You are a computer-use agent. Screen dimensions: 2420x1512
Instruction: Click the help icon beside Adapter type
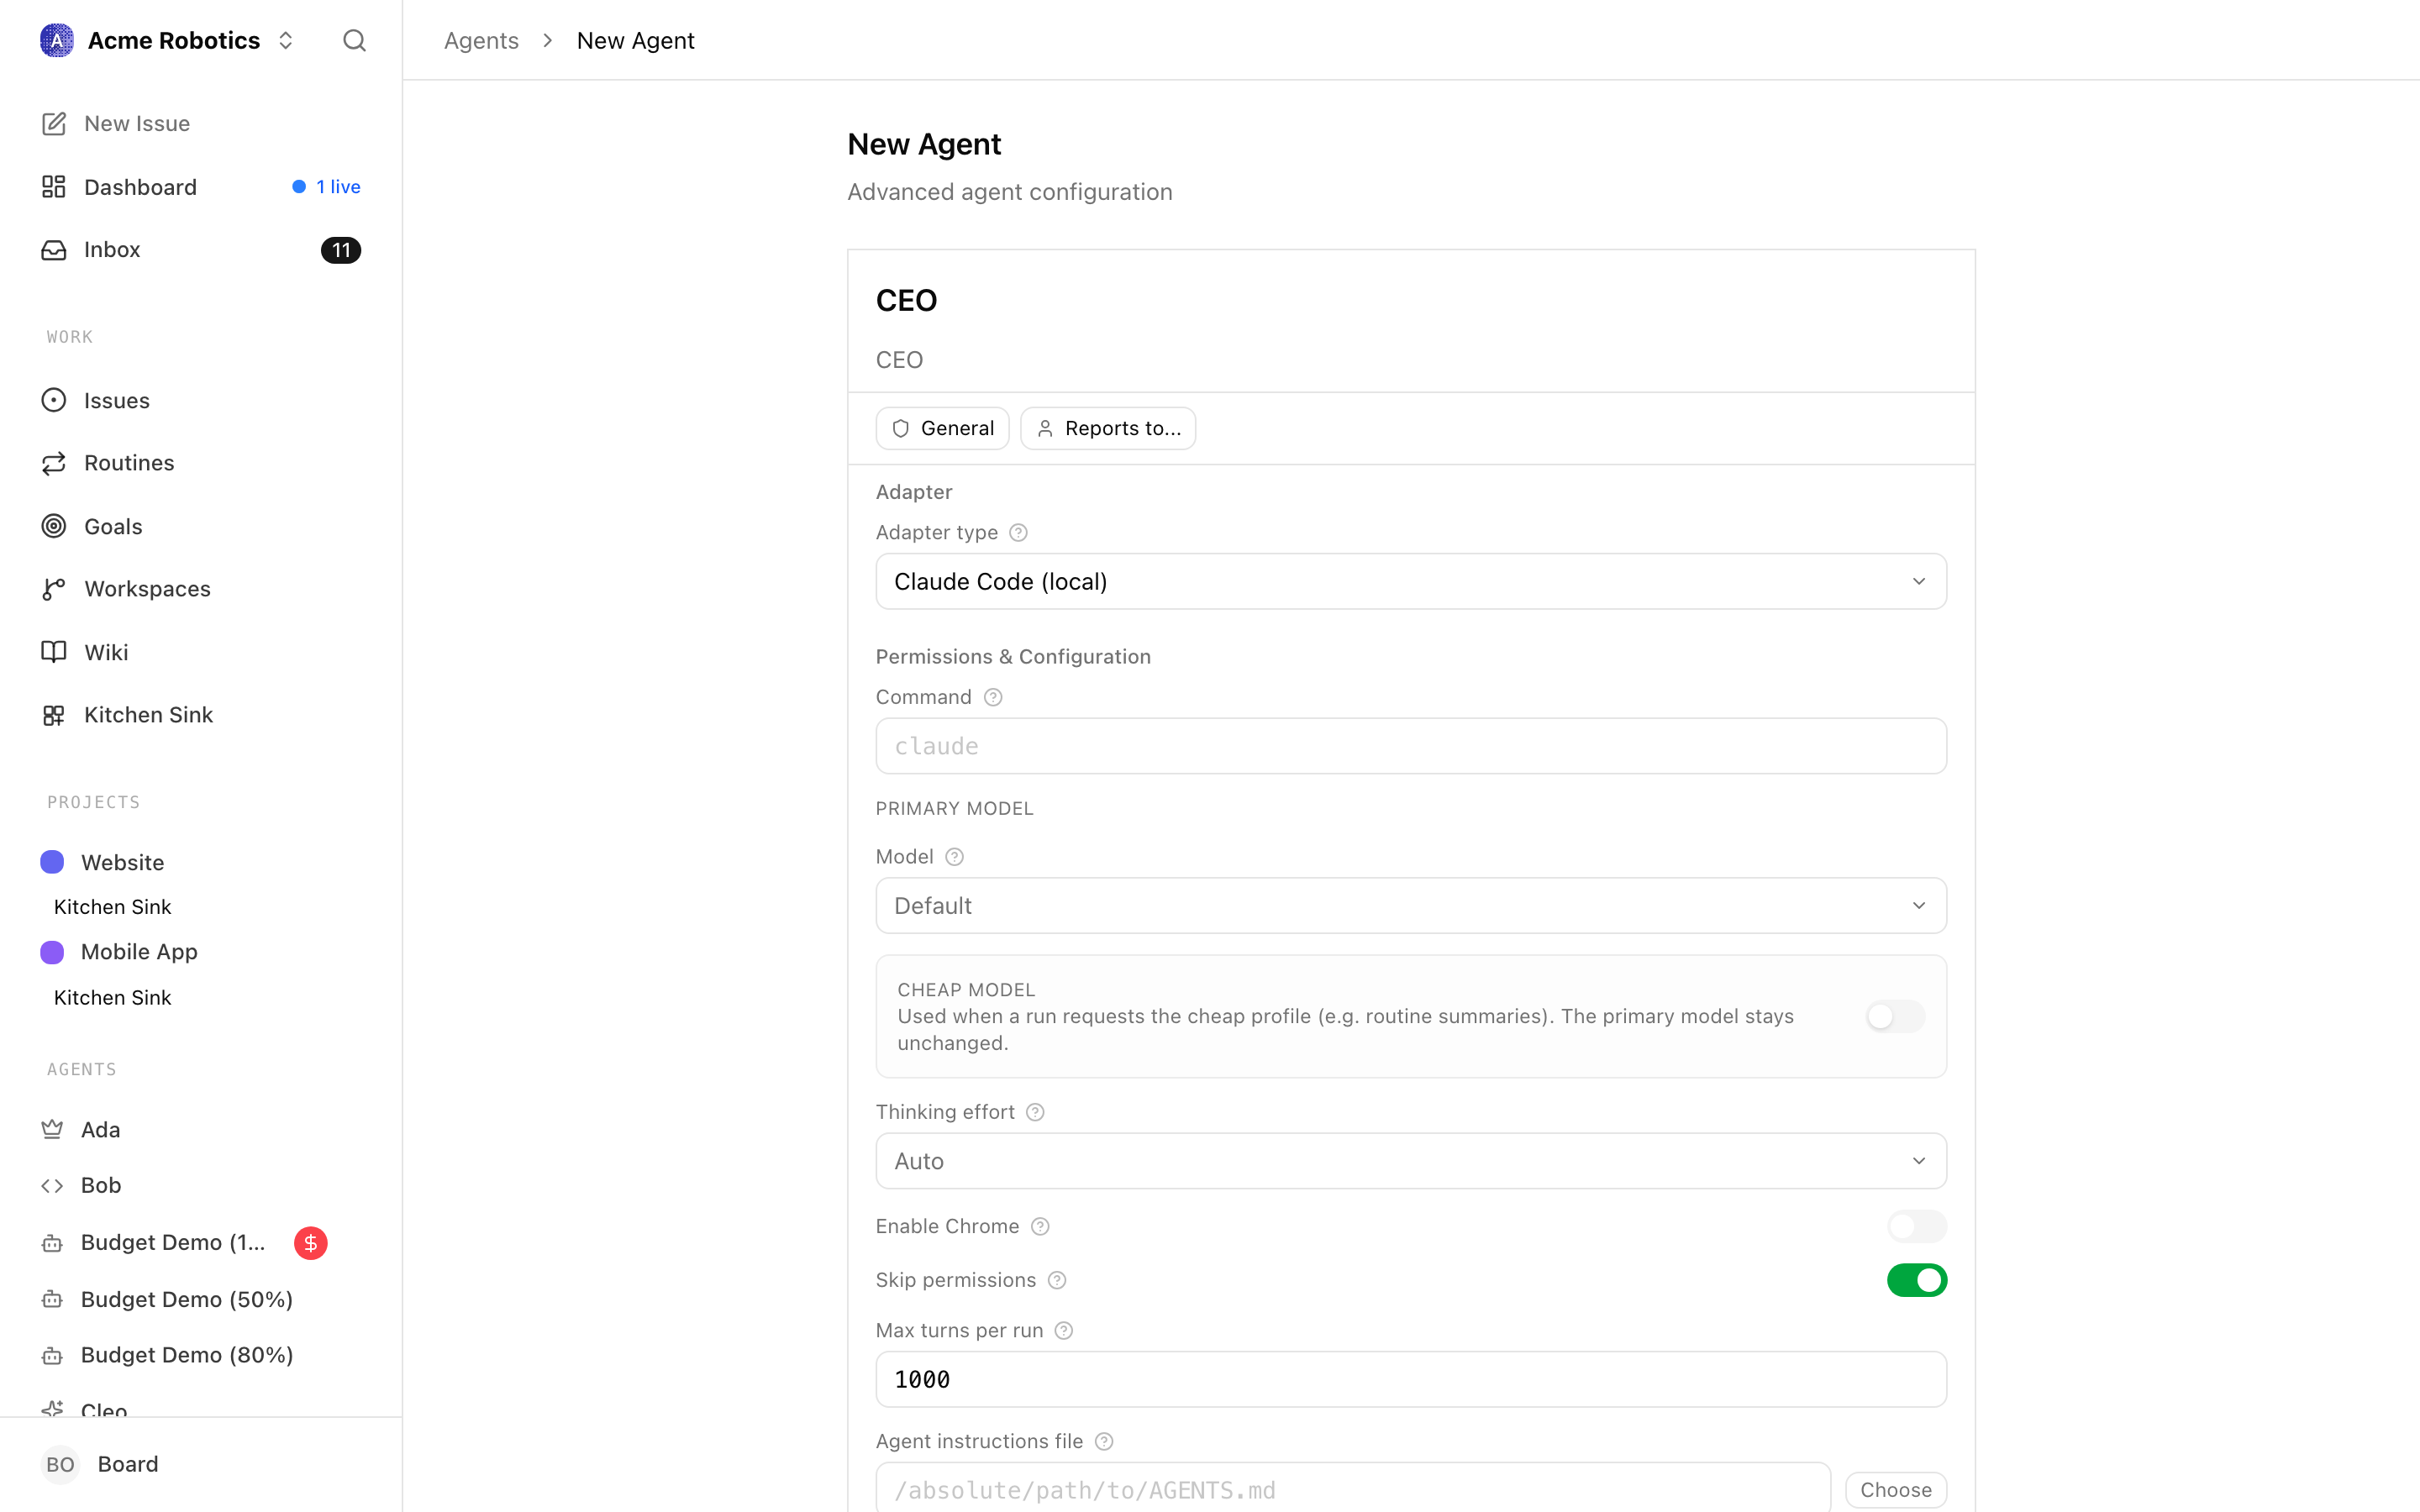(1018, 533)
